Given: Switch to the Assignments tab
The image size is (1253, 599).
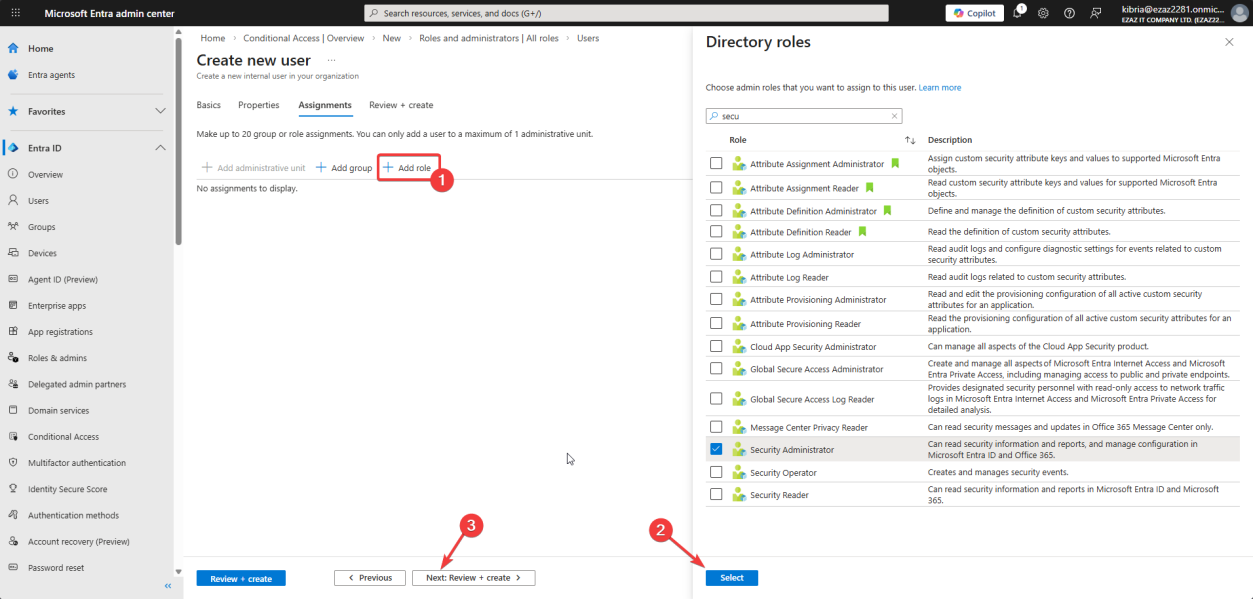Looking at the screenshot, I should (x=325, y=105).
